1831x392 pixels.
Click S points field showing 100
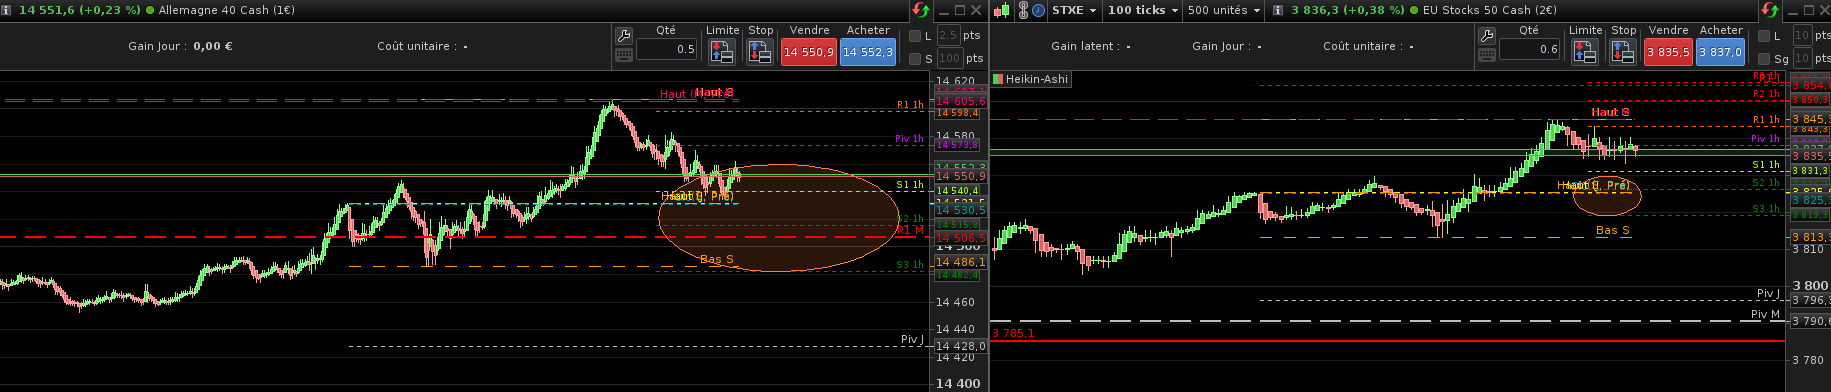coord(949,59)
